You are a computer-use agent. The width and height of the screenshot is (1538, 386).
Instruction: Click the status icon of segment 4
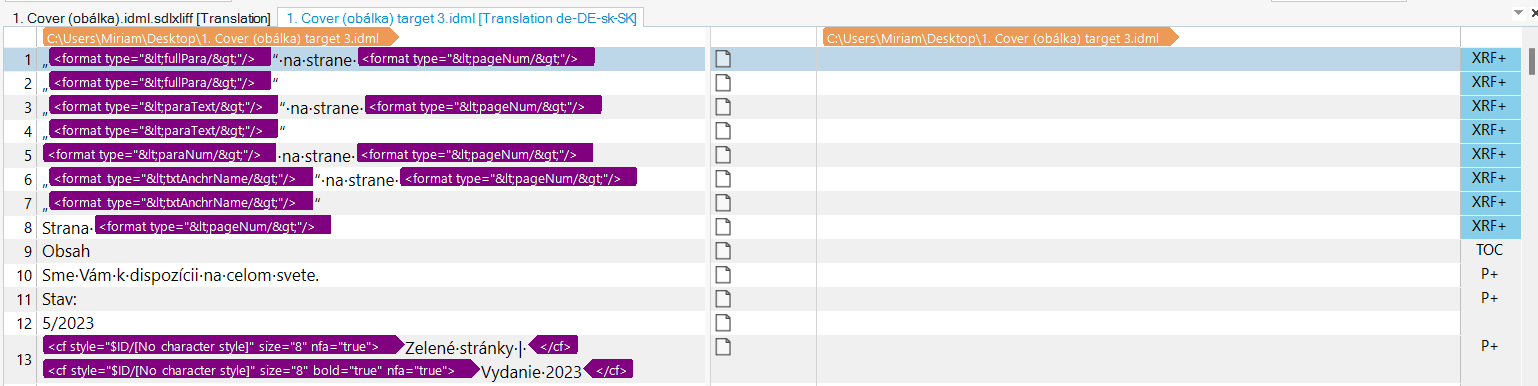[722, 131]
